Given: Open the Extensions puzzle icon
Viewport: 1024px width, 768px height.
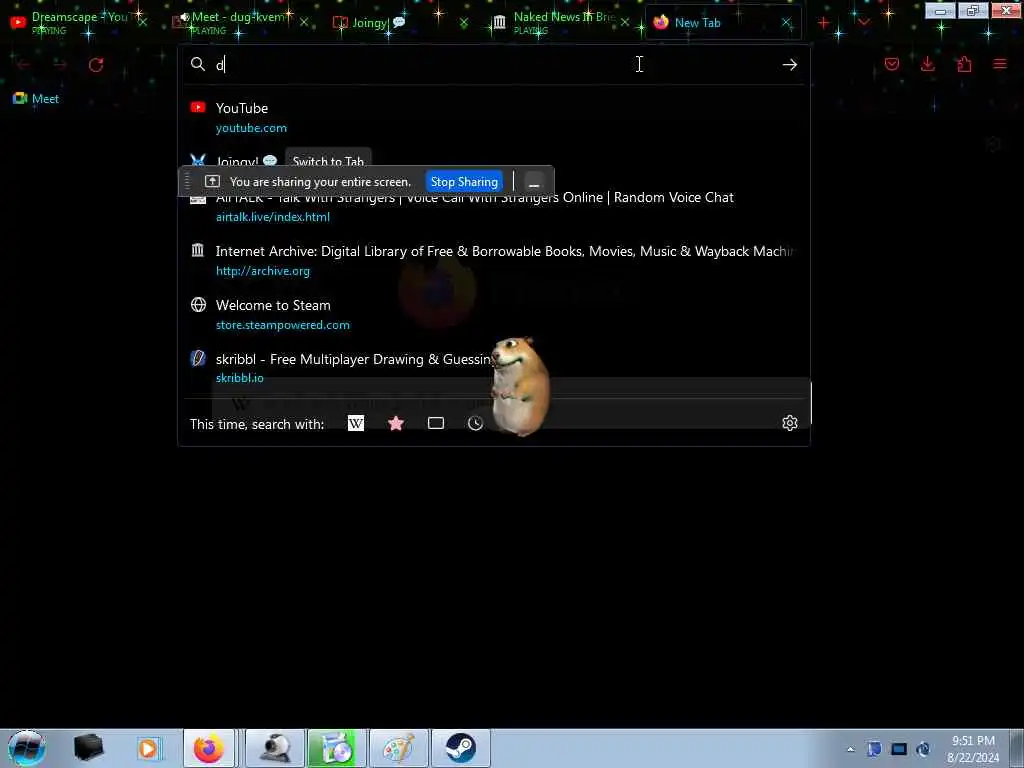Looking at the screenshot, I should click(964, 64).
